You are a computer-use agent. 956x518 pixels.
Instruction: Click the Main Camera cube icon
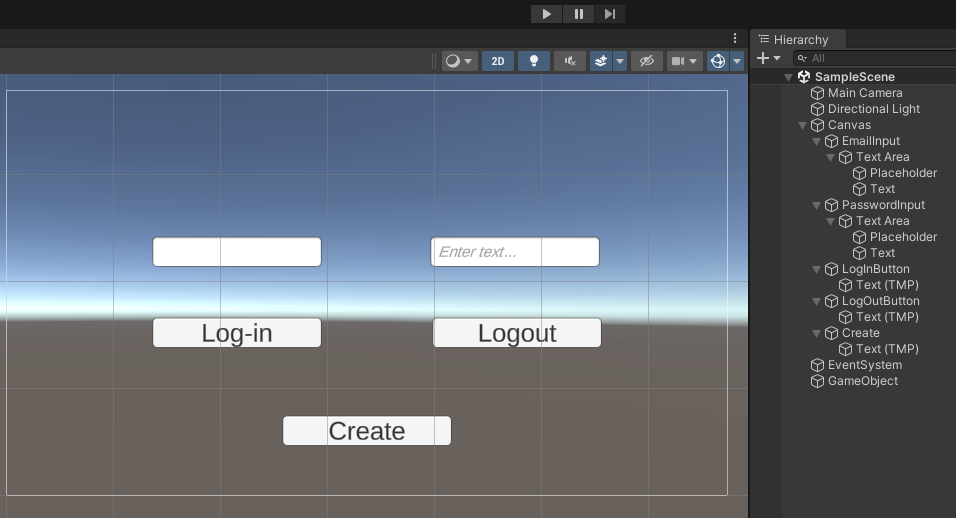818,93
